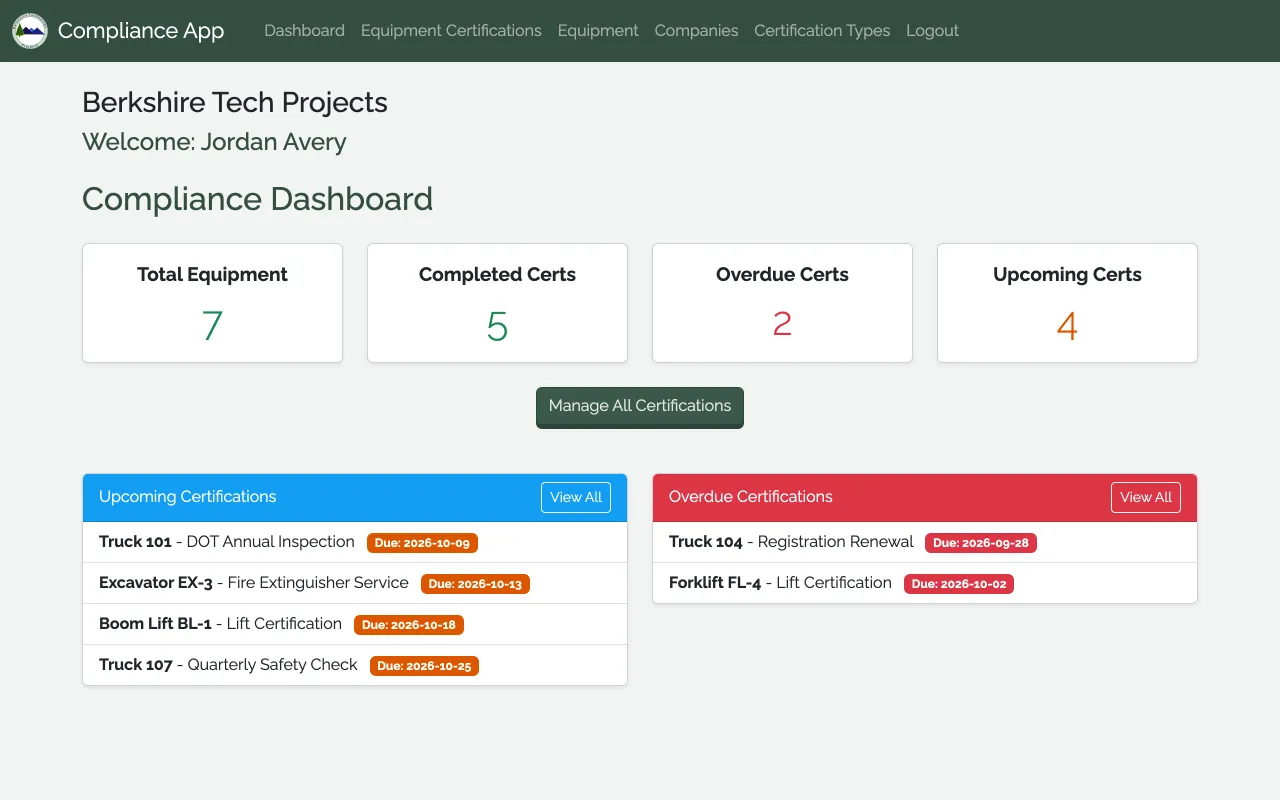Click the Compliance App logo icon
Screen dimensions: 1280x800
pyautogui.click(x=30, y=31)
